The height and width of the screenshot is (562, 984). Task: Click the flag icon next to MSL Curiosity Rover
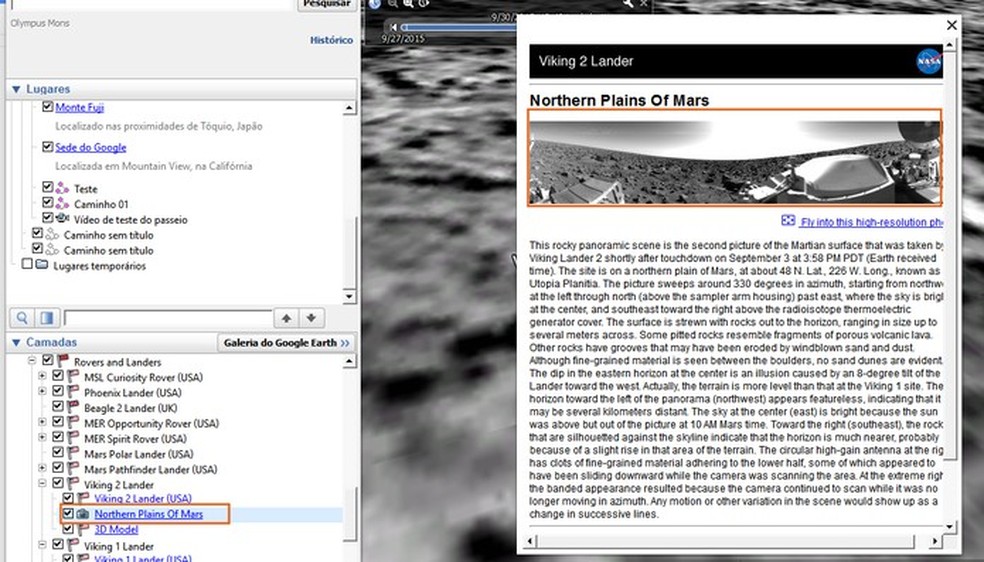[73, 376]
